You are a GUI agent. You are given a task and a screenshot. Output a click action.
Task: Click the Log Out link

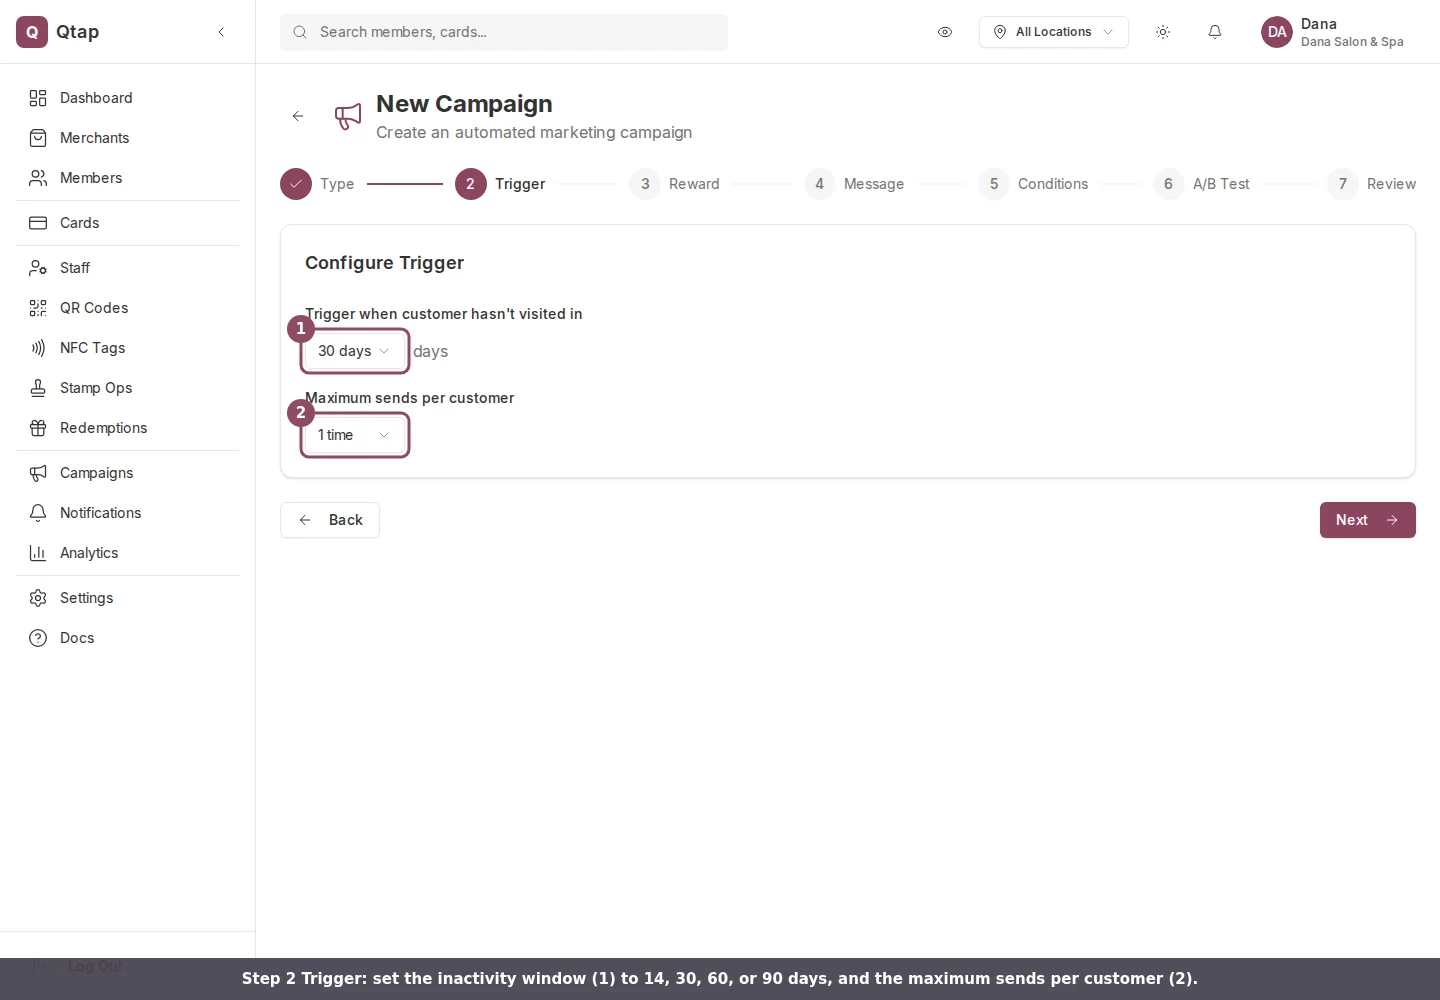coord(95,966)
